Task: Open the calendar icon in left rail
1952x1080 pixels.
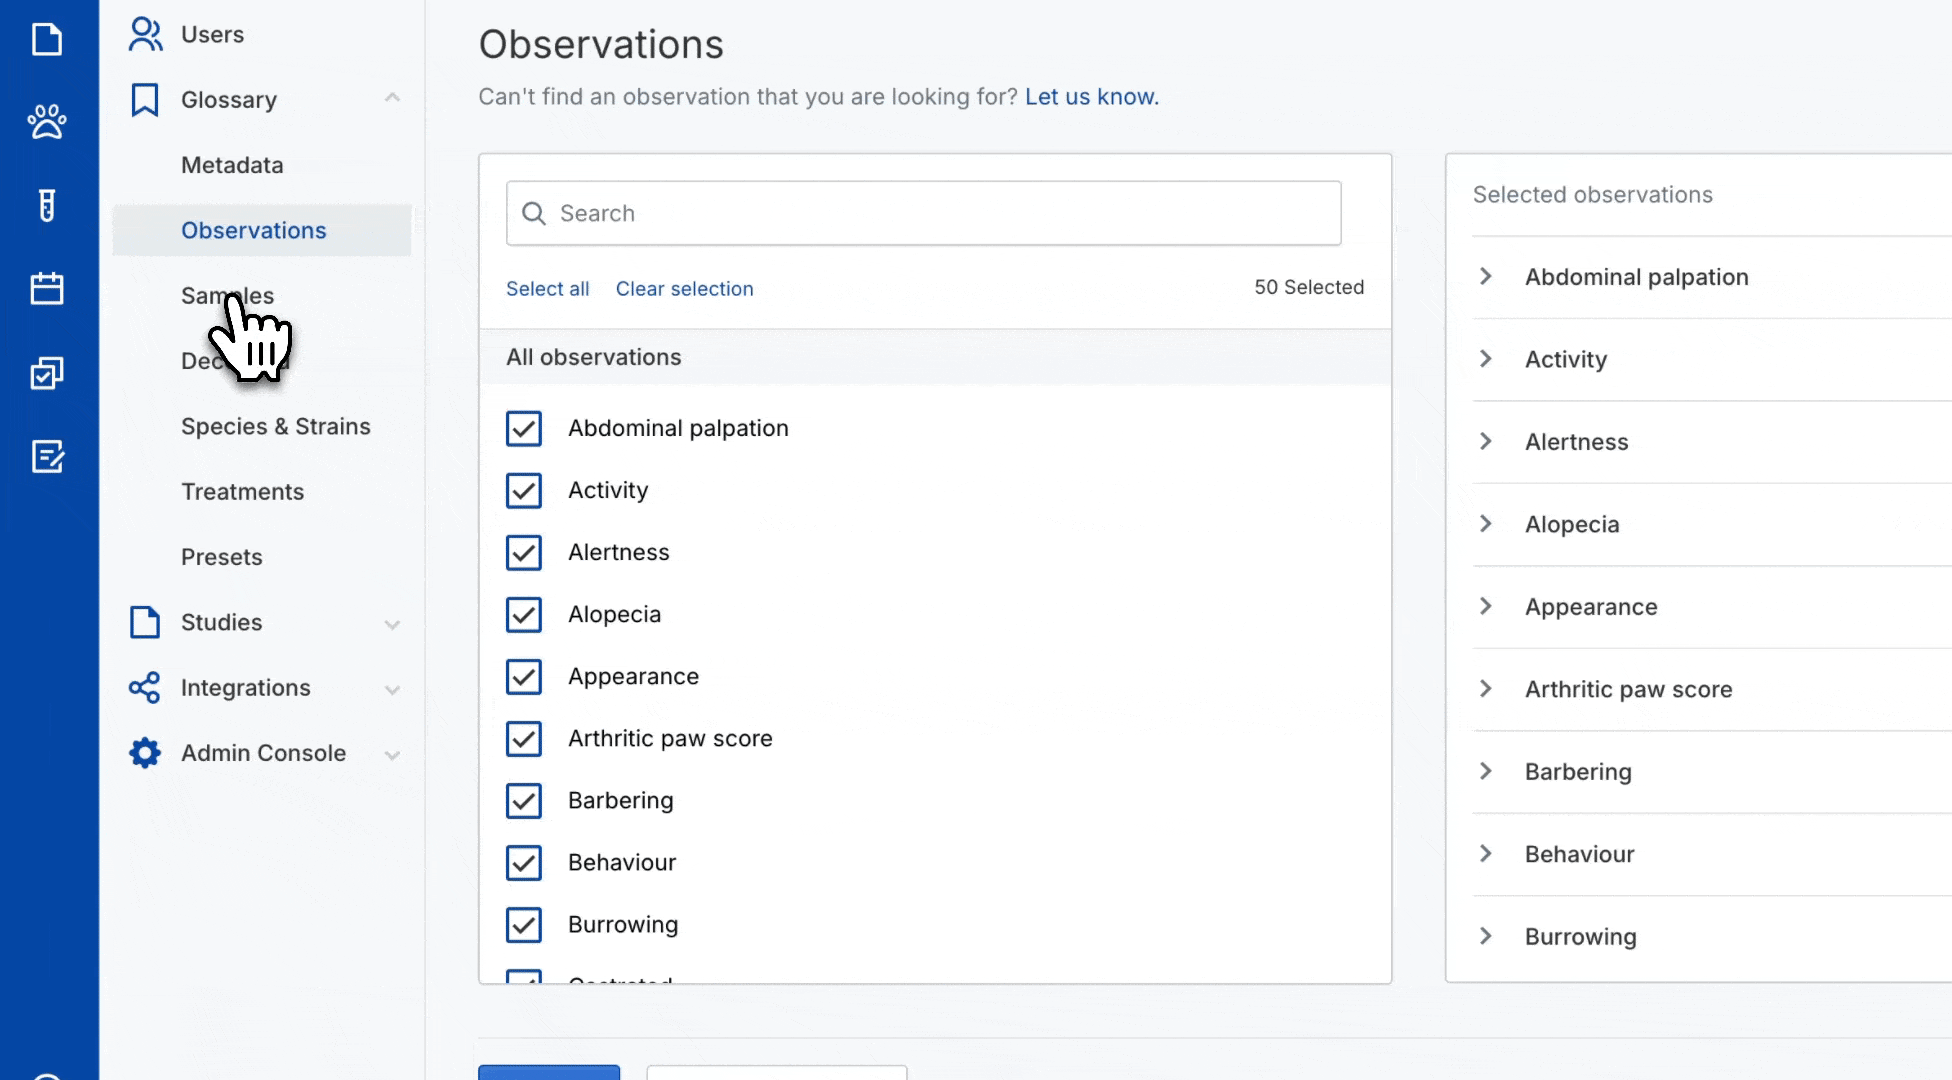Action: pyautogui.click(x=47, y=289)
